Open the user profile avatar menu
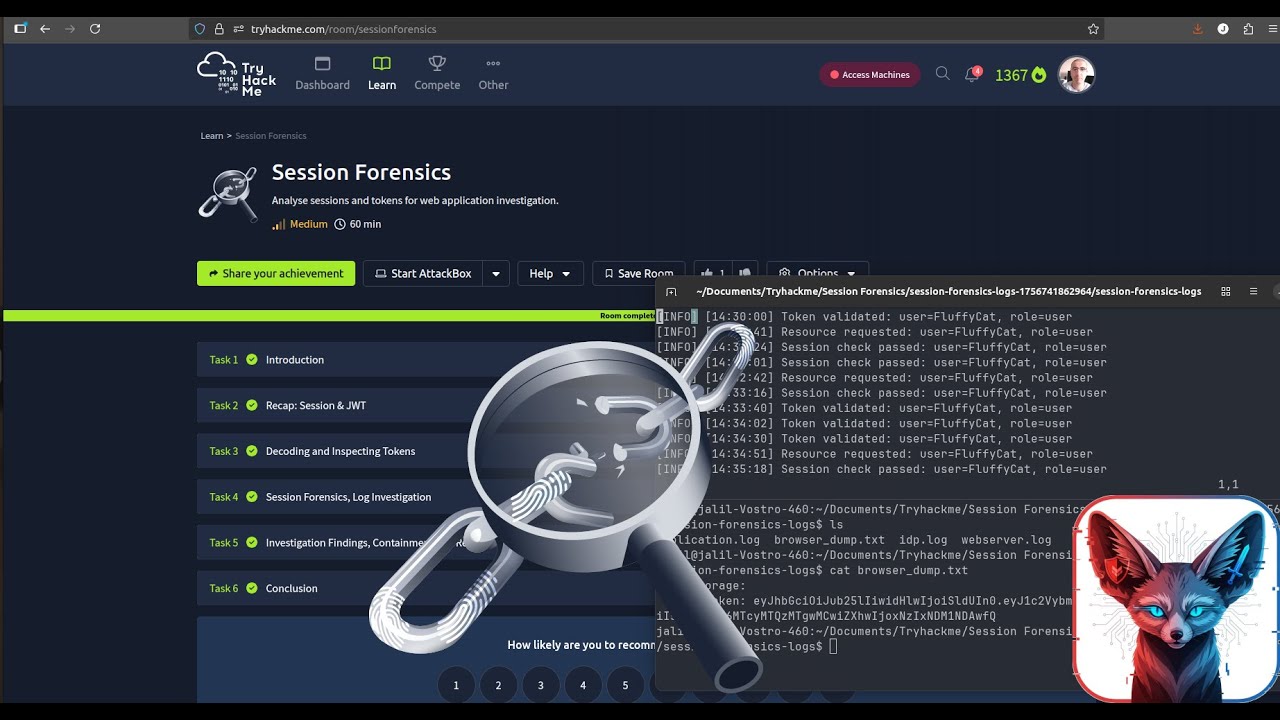Image resolution: width=1280 pixels, height=720 pixels. pyautogui.click(x=1077, y=75)
